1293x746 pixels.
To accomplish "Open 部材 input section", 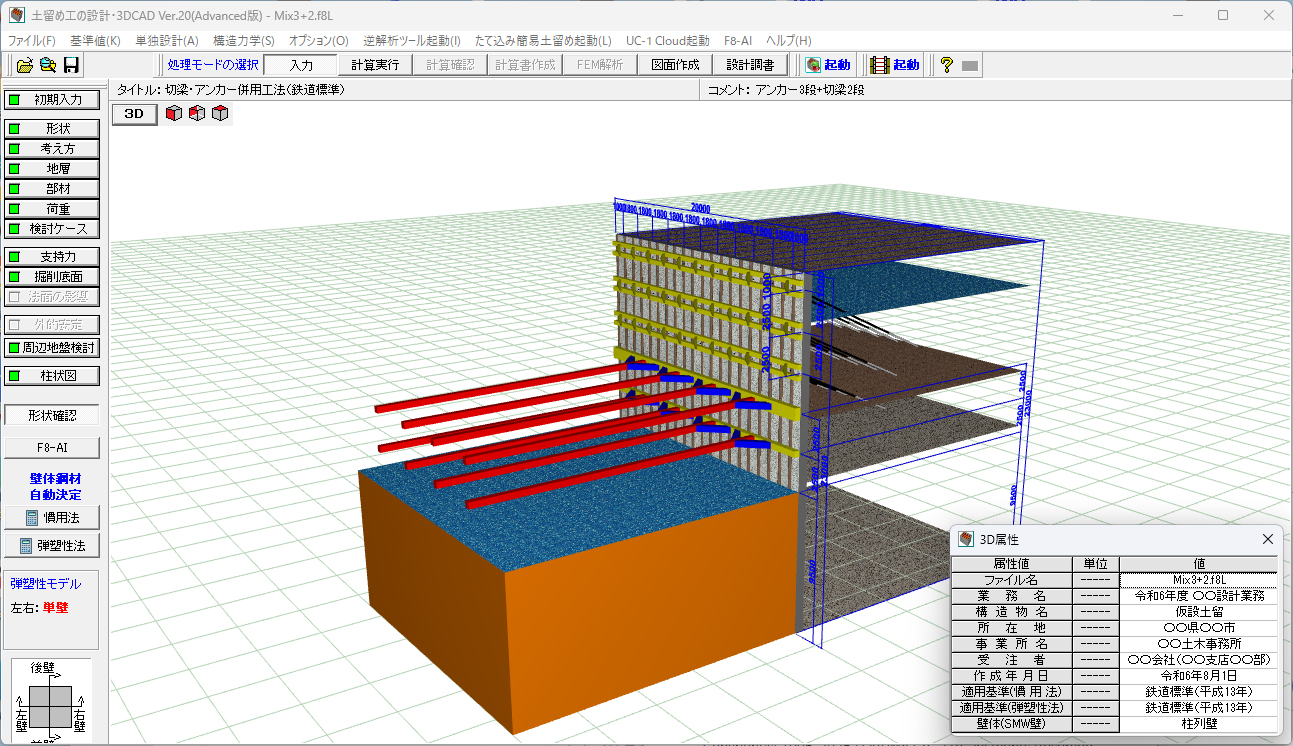I will click(53, 188).
